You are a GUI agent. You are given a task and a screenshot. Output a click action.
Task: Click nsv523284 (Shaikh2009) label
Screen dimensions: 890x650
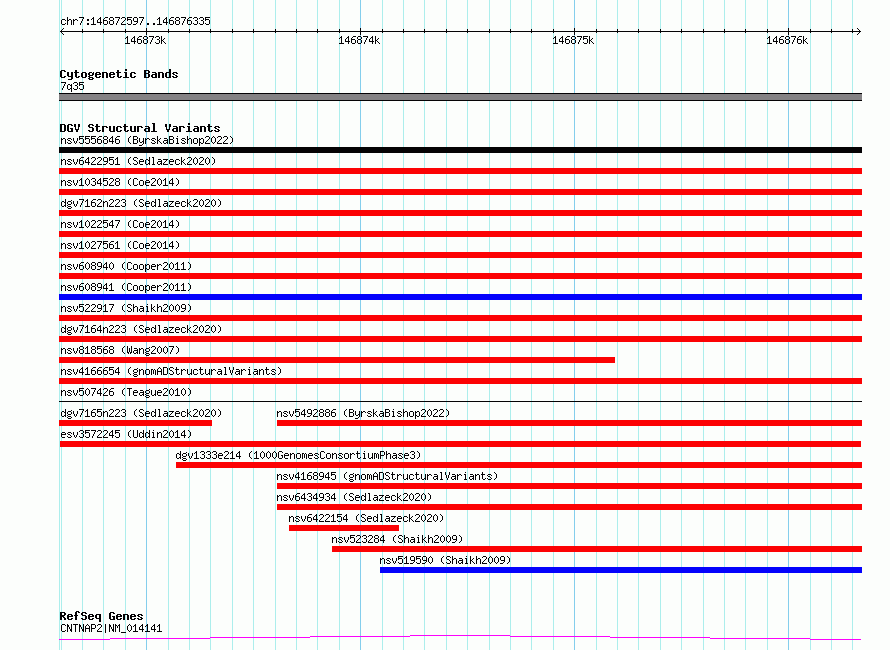[x=397, y=539]
